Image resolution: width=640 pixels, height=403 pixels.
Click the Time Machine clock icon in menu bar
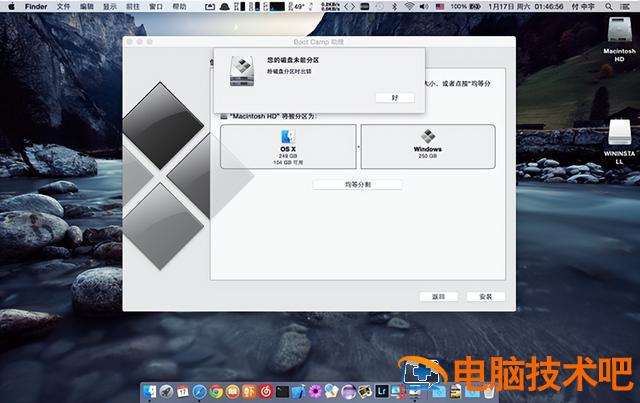point(379,7)
